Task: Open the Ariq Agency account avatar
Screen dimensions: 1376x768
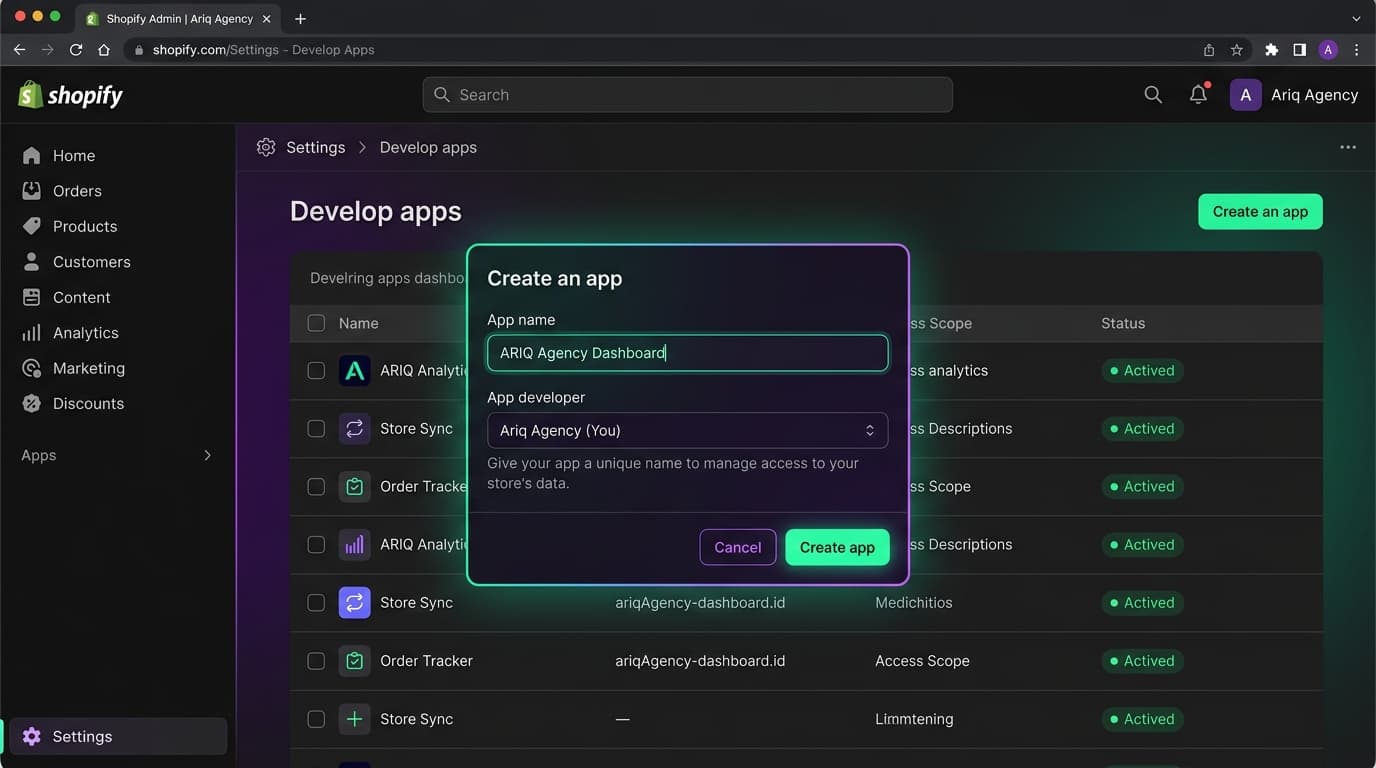Action: [1245, 95]
